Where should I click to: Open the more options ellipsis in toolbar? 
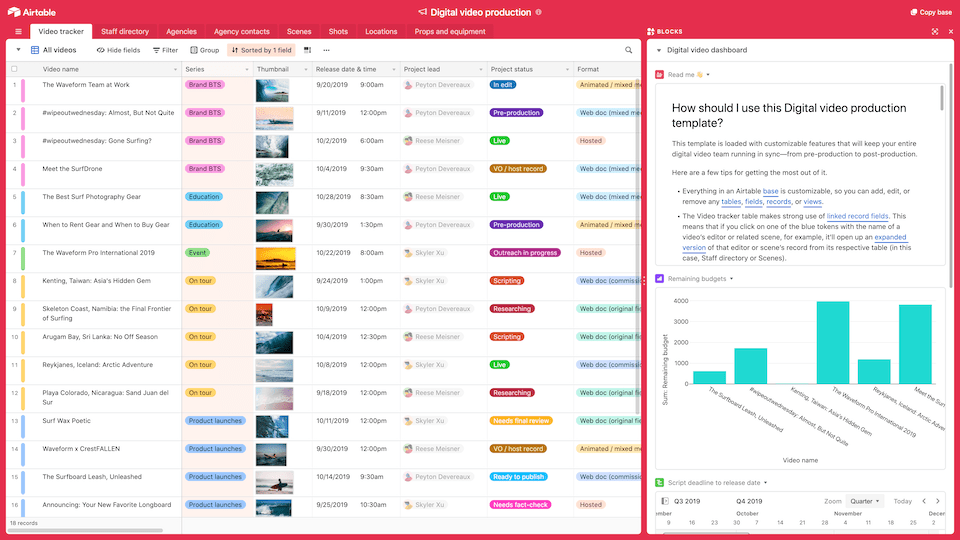coord(326,50)
